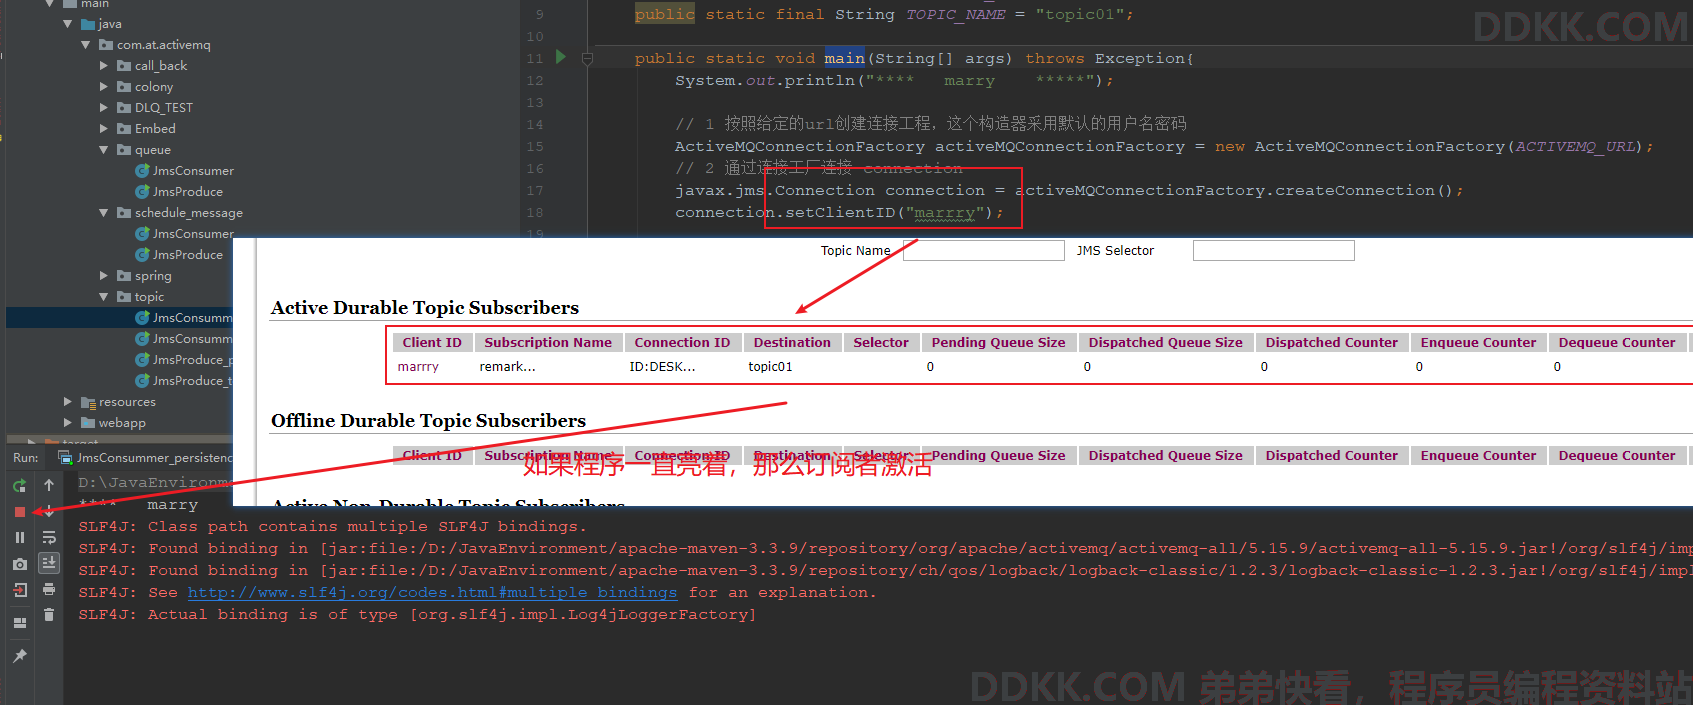Click the Exit icon in the Run toolbar
Viewport: 1693px width, 705px height.
click(x=19, y=590)
